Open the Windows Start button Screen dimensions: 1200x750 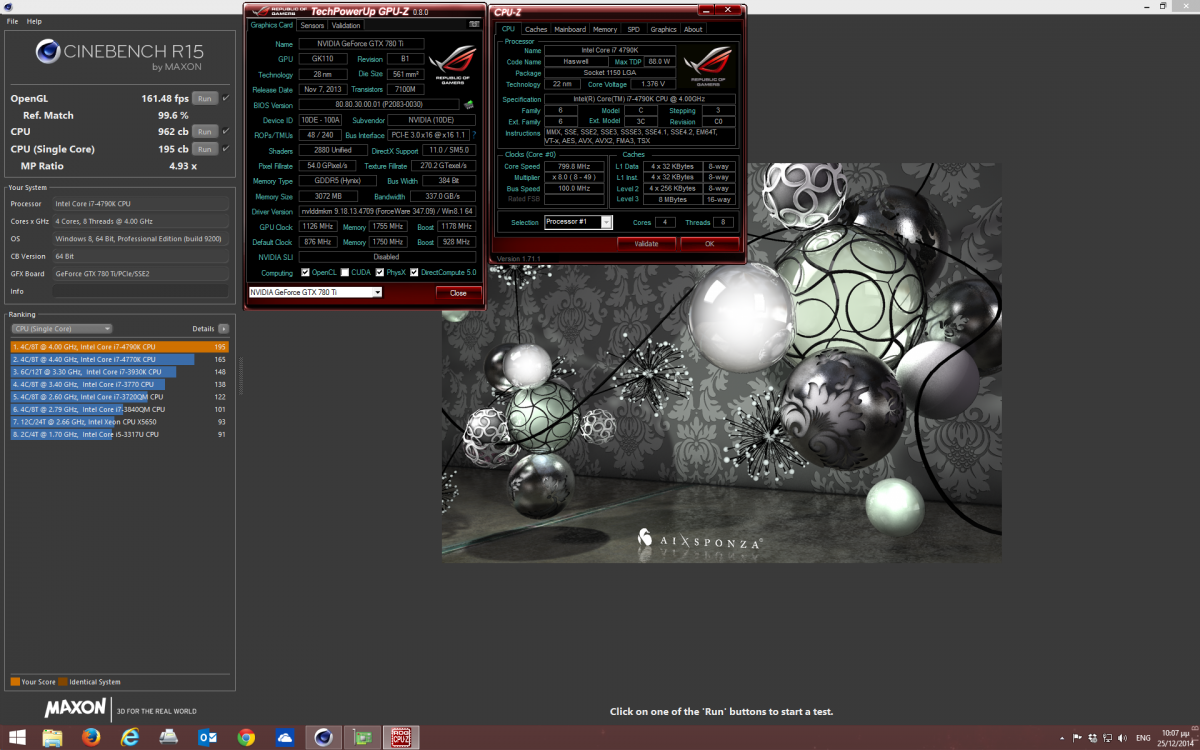19,738
